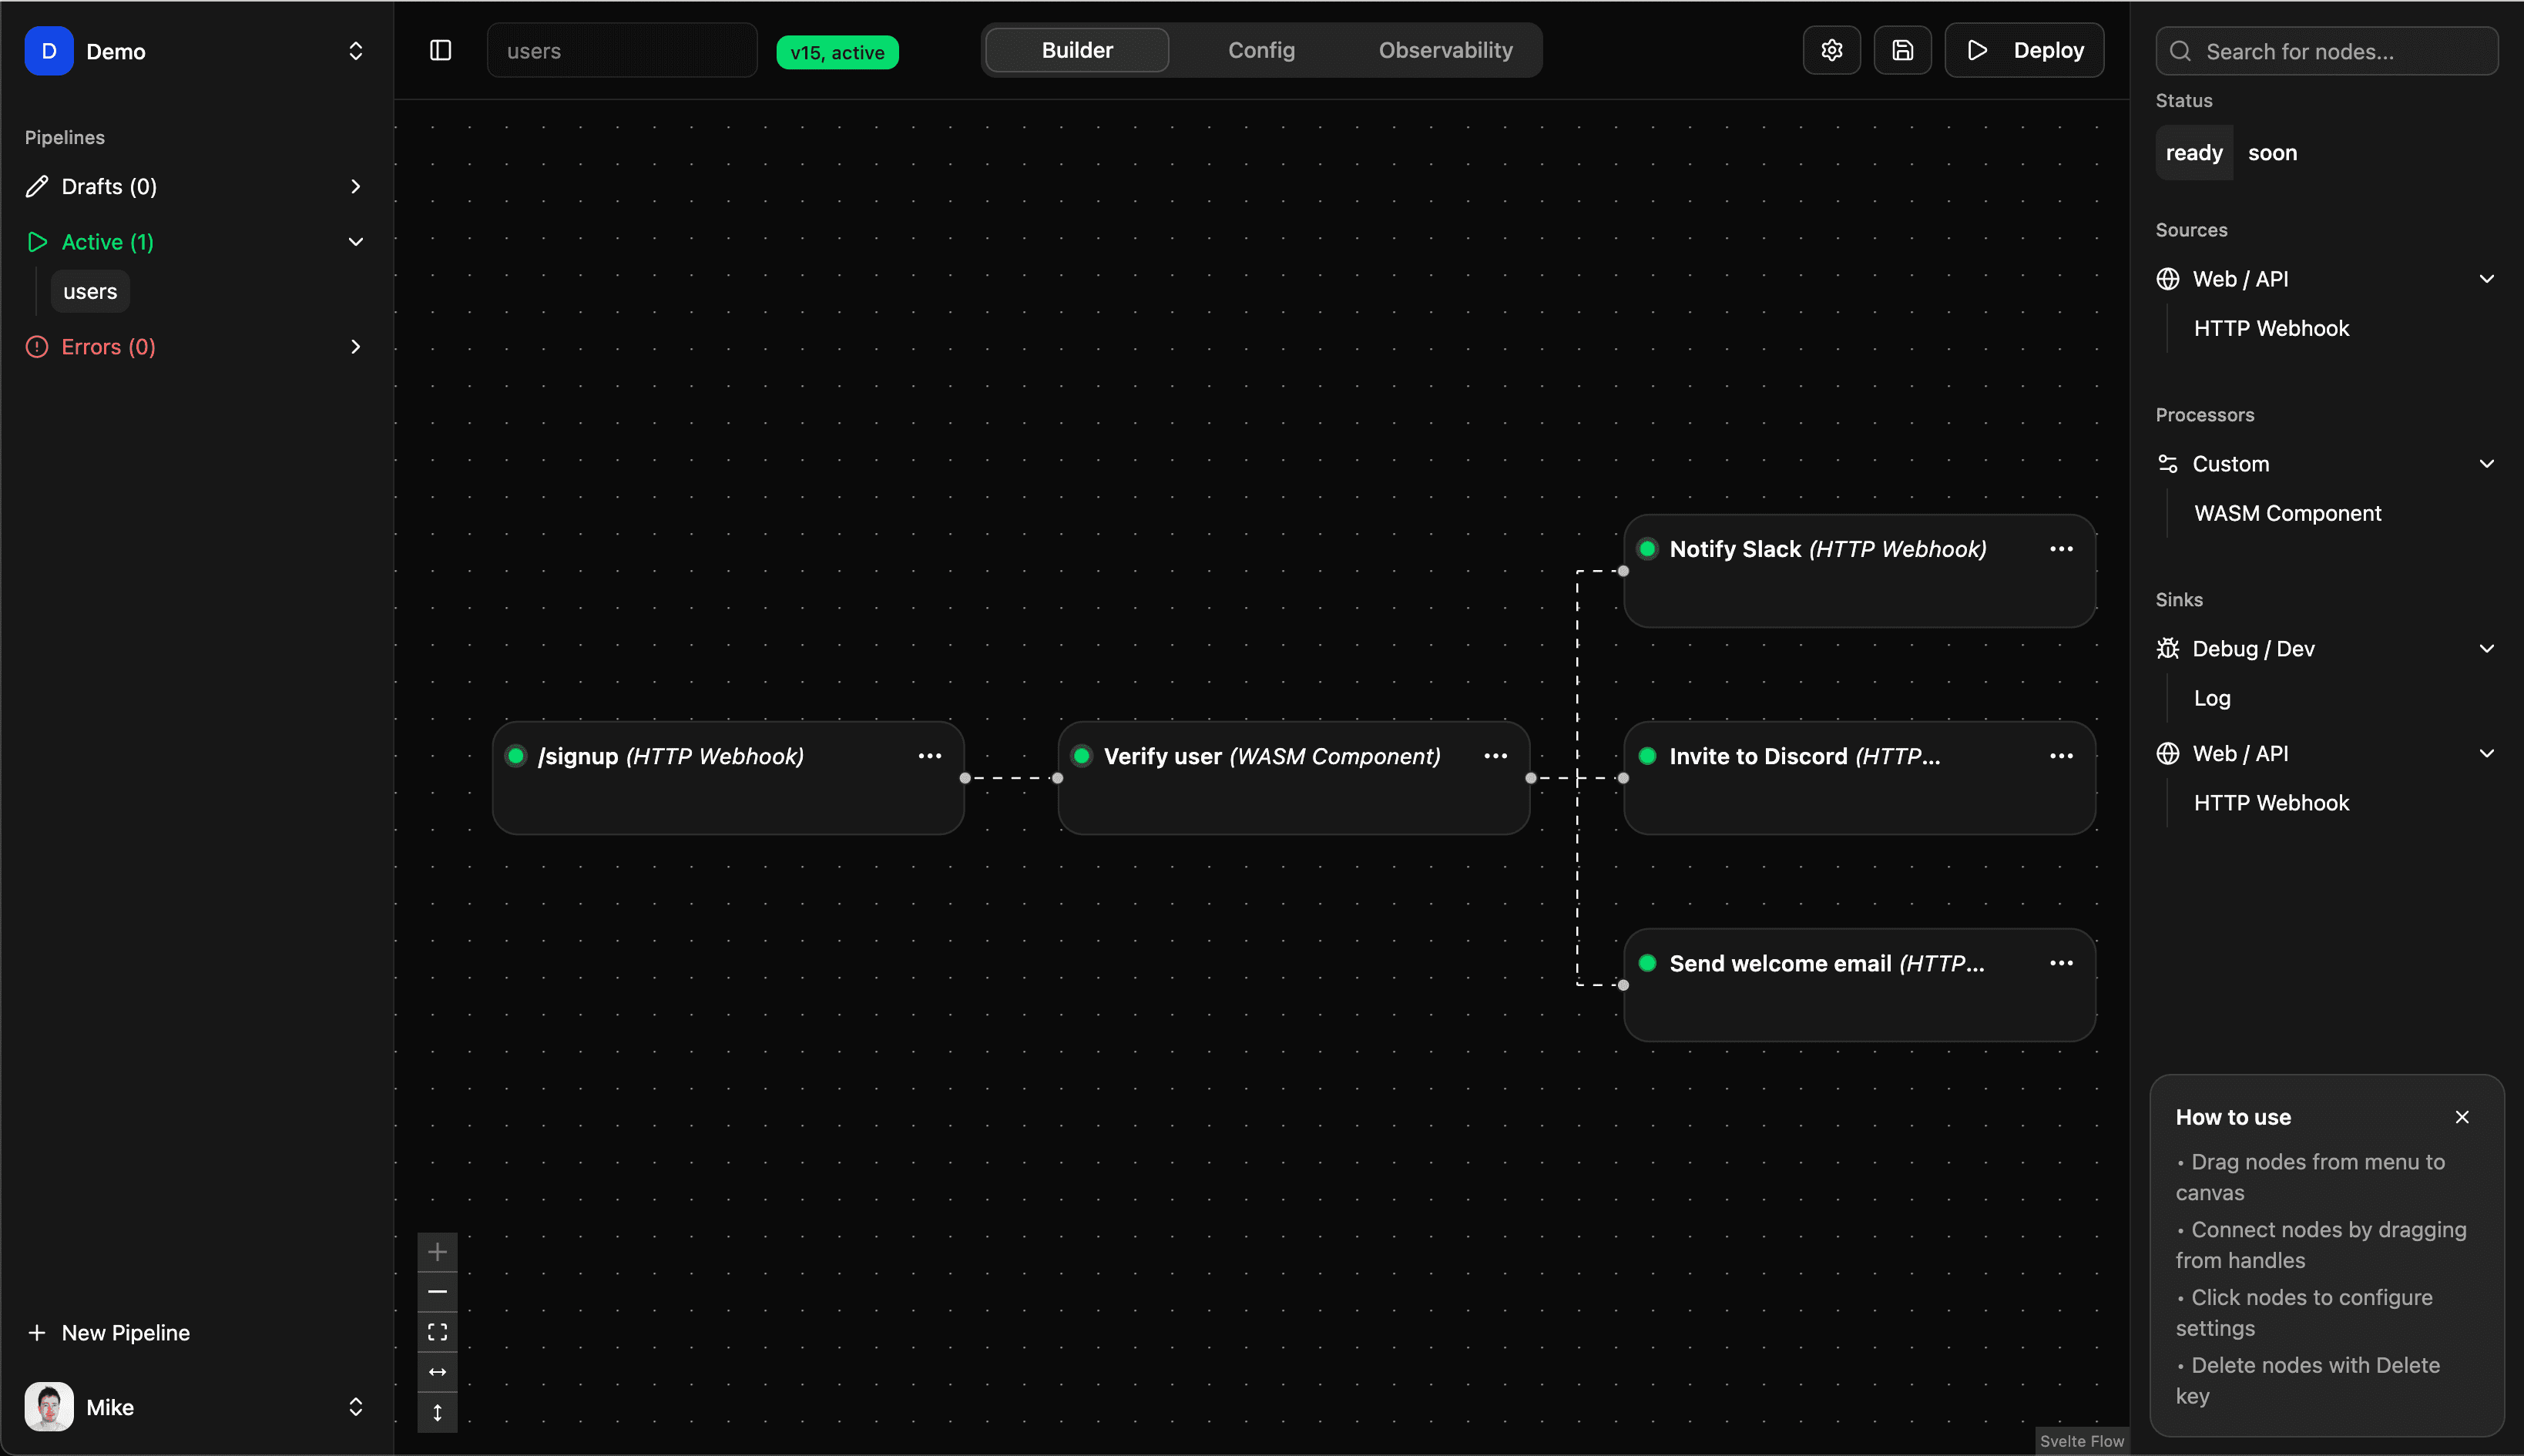Open the Observability tab
The width and height of the screenshot is (2524, 1456).
click(x=1445, y=50)
